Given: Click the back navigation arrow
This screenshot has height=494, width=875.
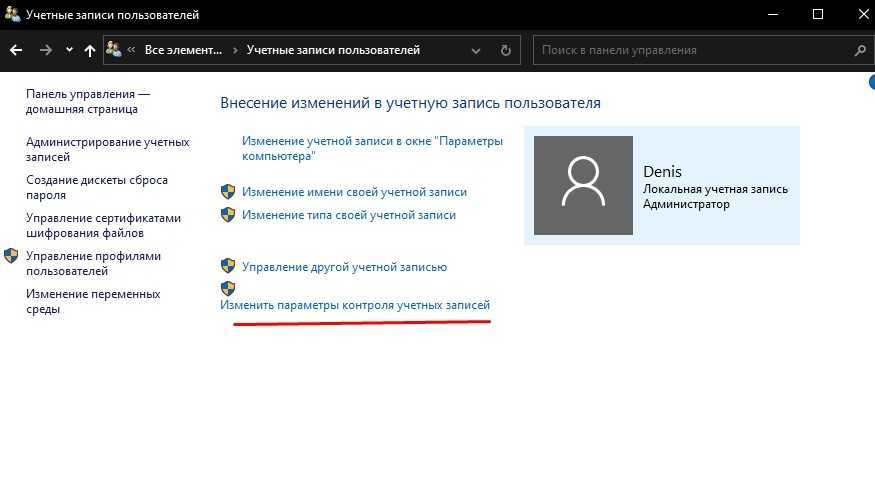Looking at the screenshot, I should tap(16, 50).
